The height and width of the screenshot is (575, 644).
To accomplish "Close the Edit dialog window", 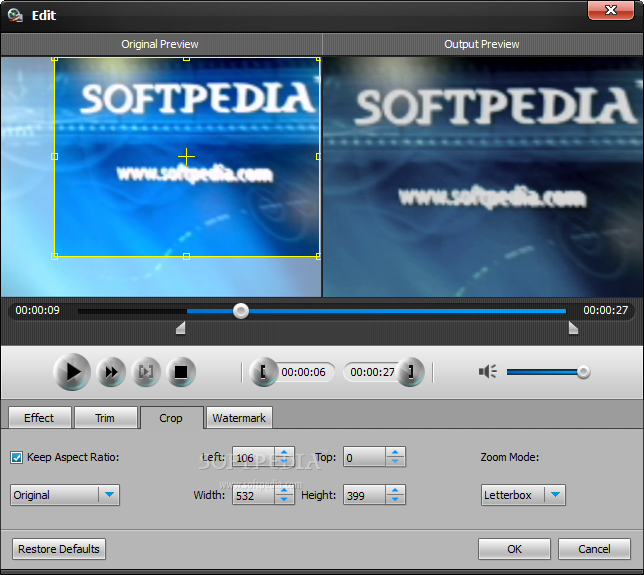I will click(x=611, y=10).
